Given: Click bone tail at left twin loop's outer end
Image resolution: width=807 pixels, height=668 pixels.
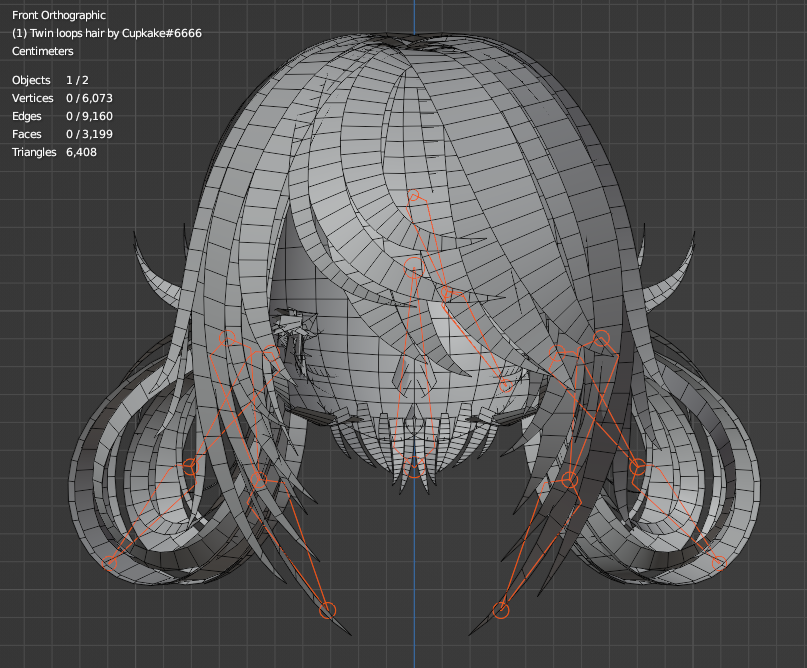Looking at the screenshot, I should [x=111, y=563].
